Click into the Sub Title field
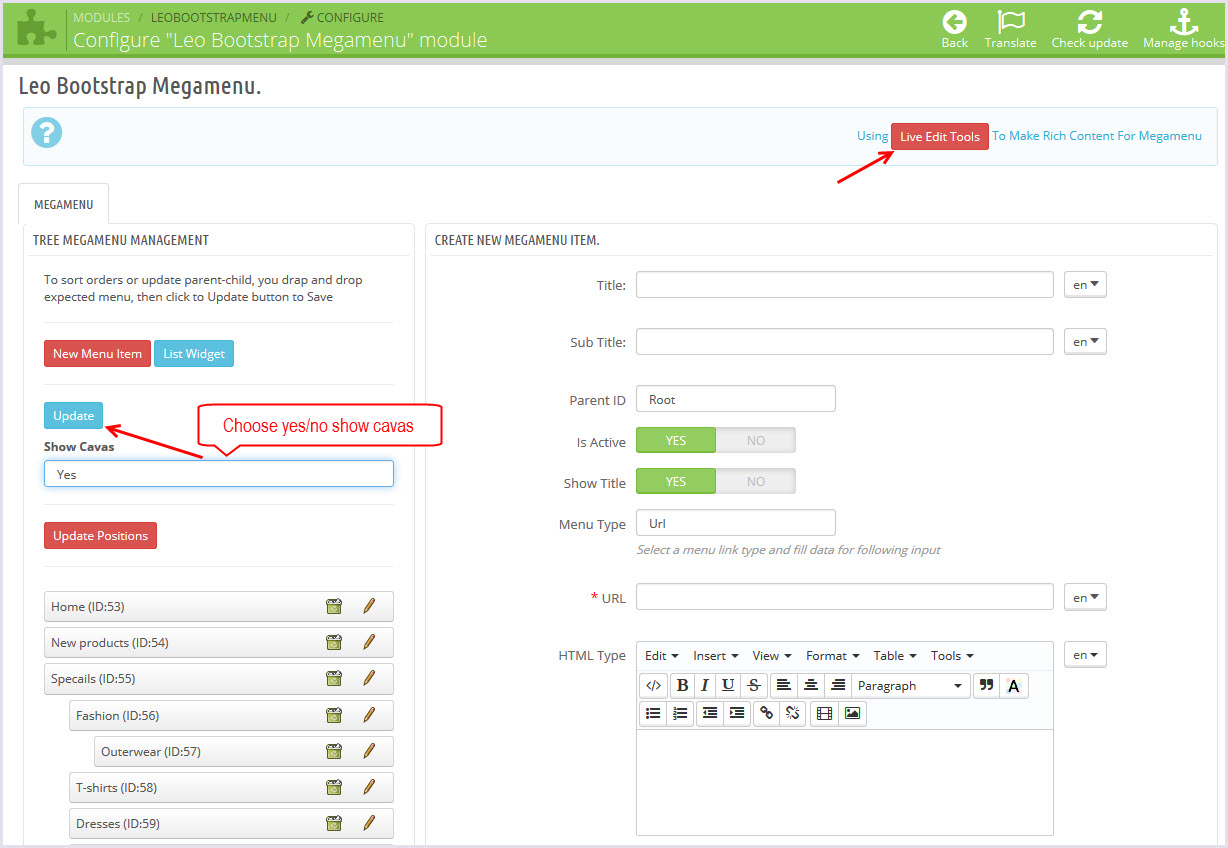The image size is (1228, 848). tap(845, 342)
